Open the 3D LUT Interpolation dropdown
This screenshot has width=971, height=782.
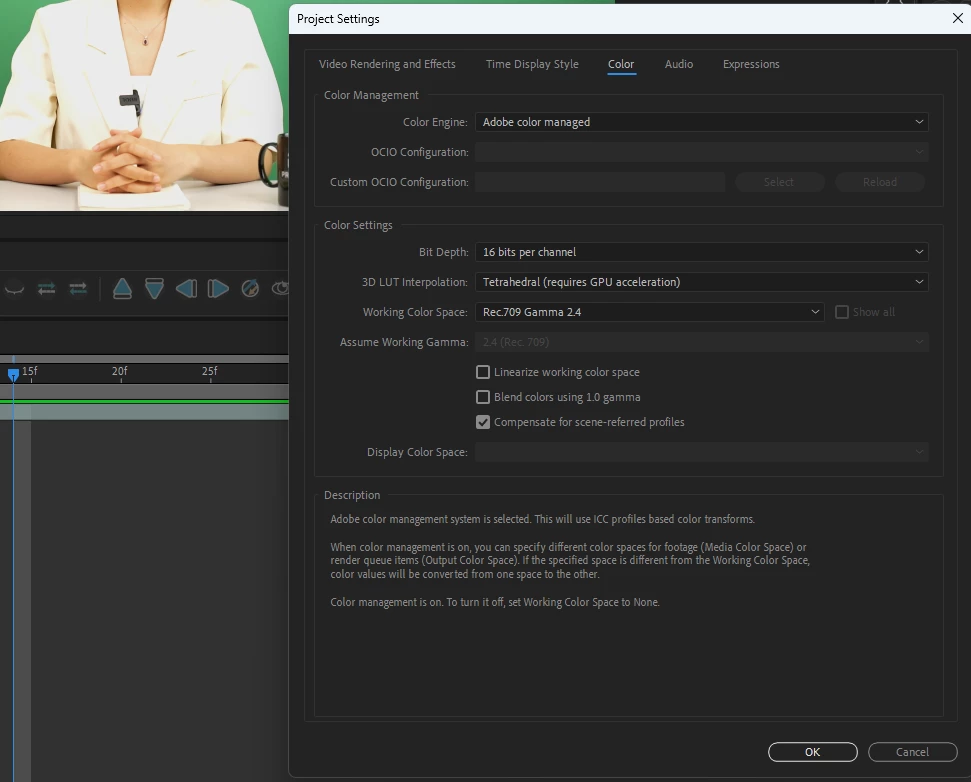click(702, 282)
